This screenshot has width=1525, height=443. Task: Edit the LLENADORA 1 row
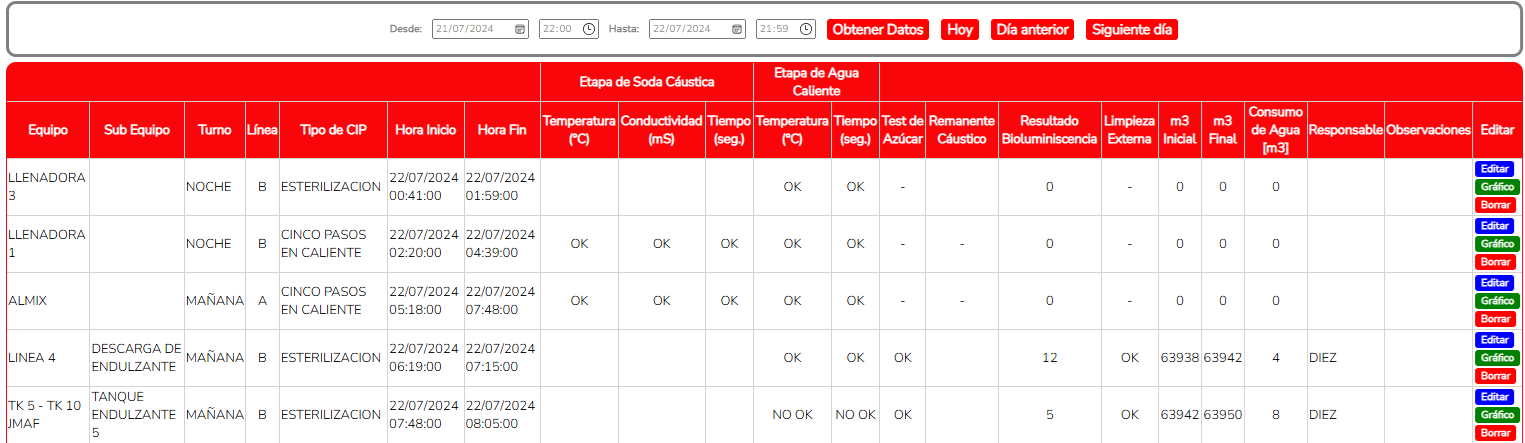[1495, 226]
